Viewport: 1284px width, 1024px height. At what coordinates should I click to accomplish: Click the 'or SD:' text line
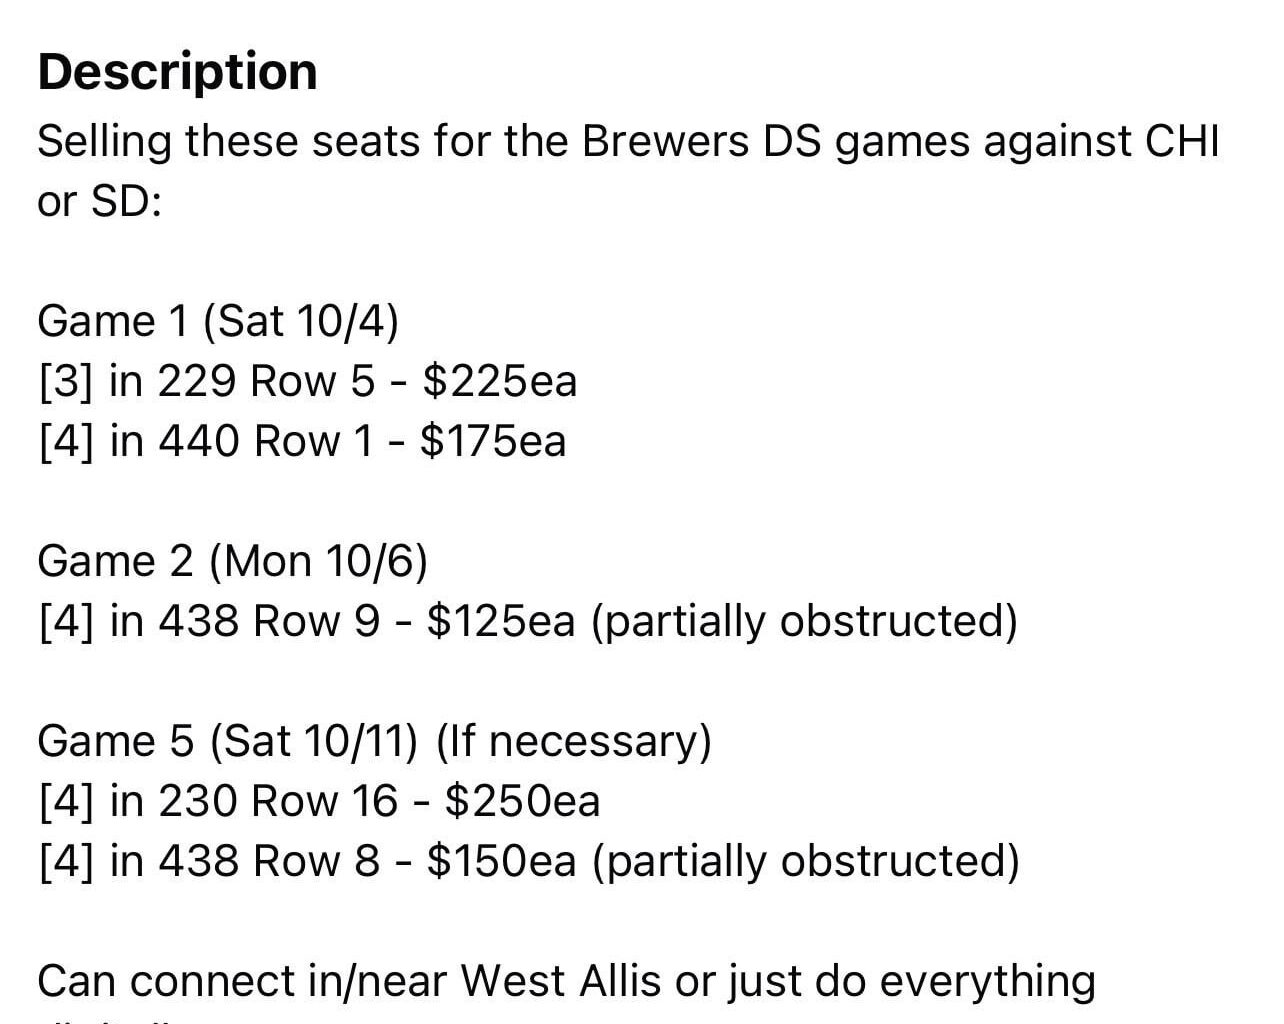coord(99,202)
